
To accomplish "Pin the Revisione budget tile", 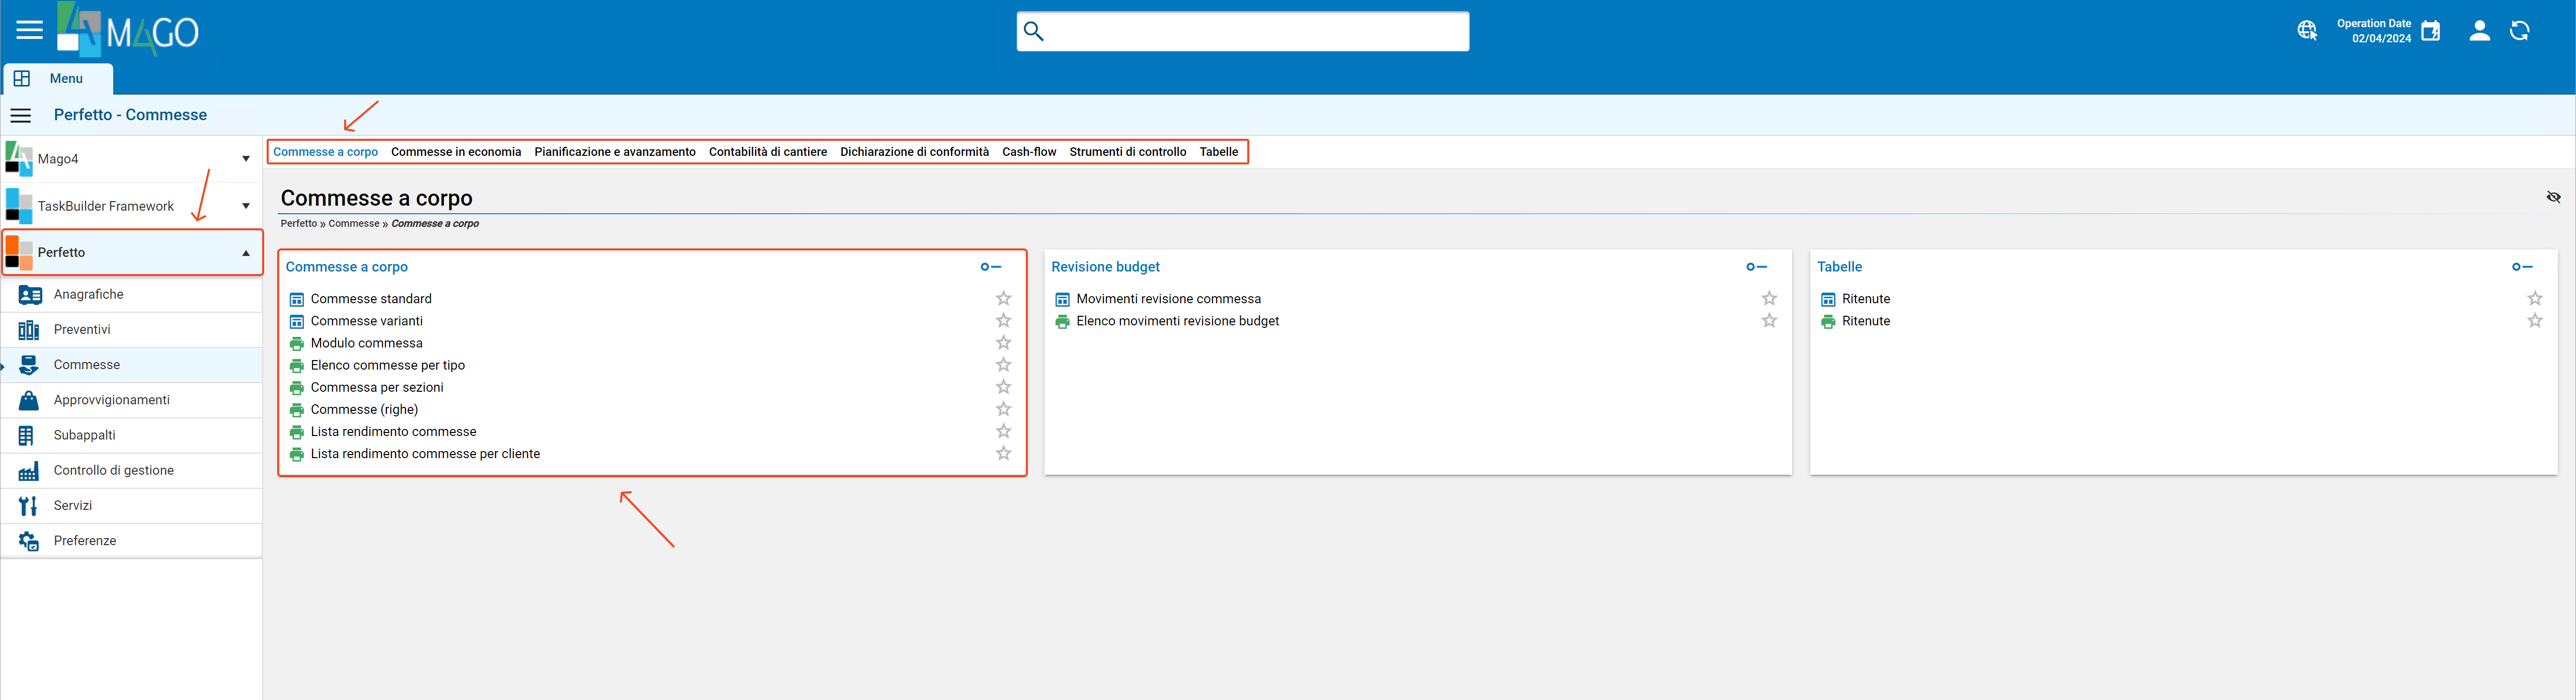I will coord(1756,267).
